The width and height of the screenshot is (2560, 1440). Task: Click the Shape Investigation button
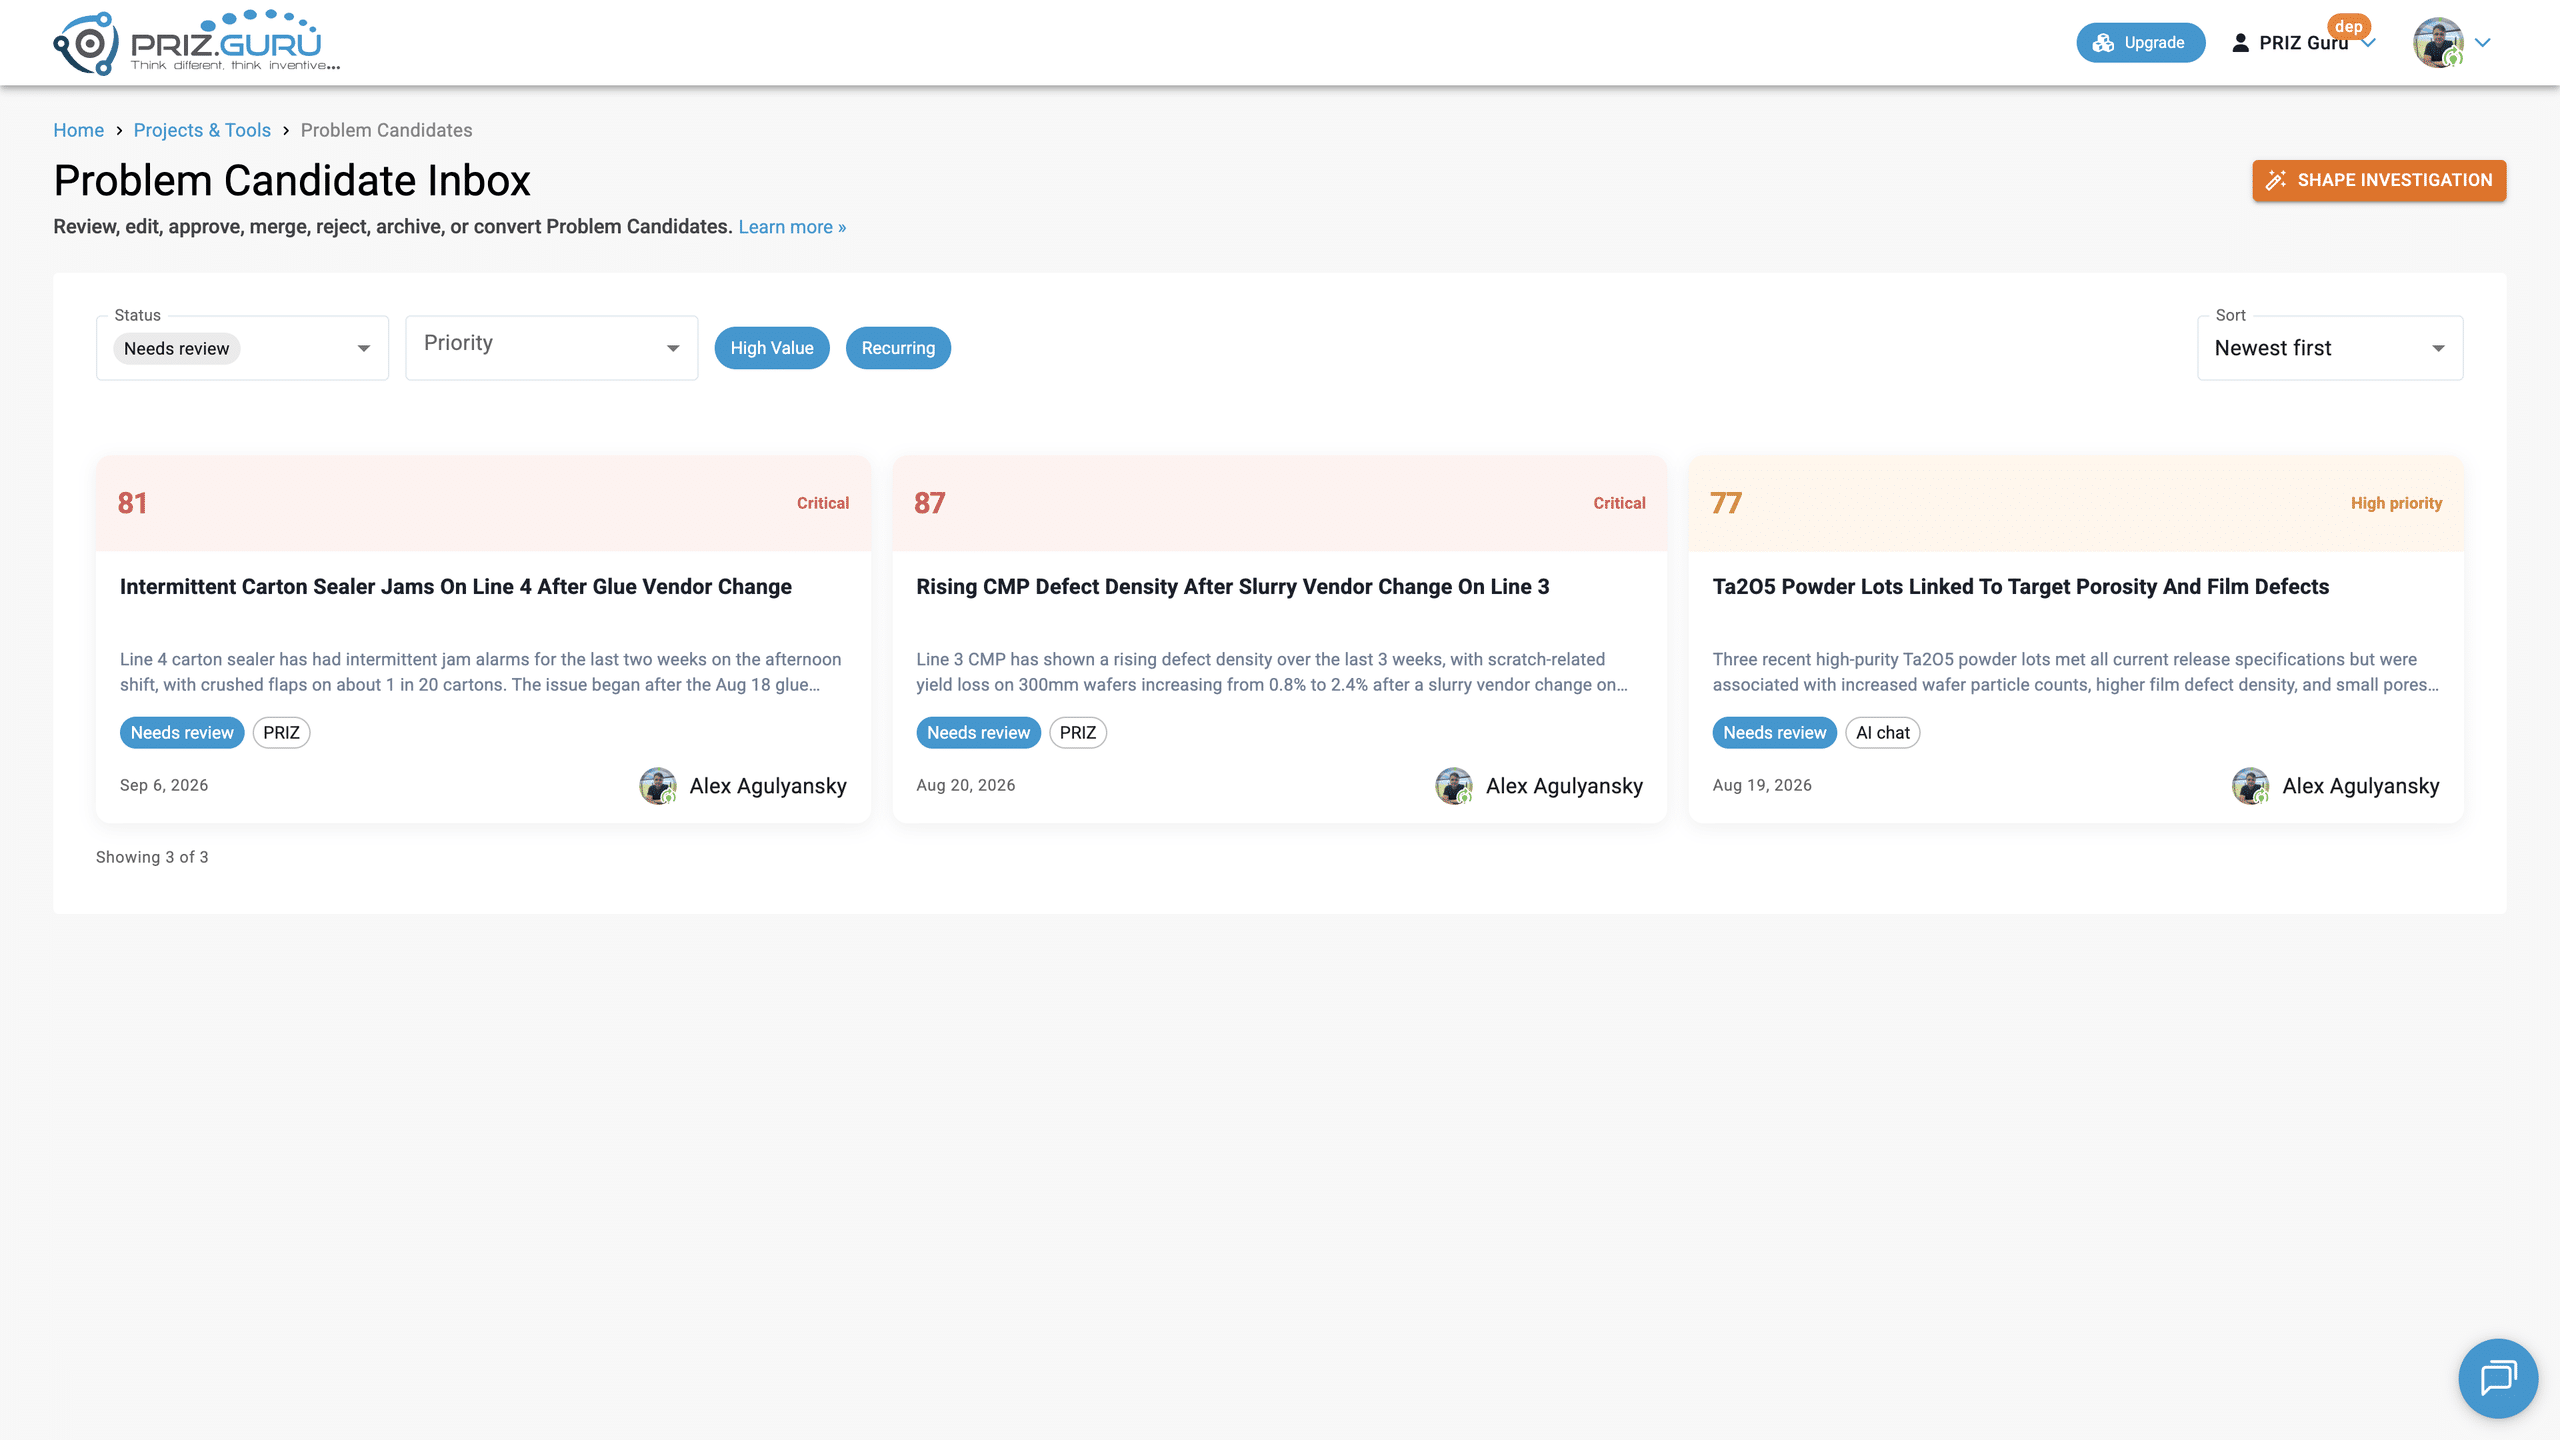tap(2379, 180)
